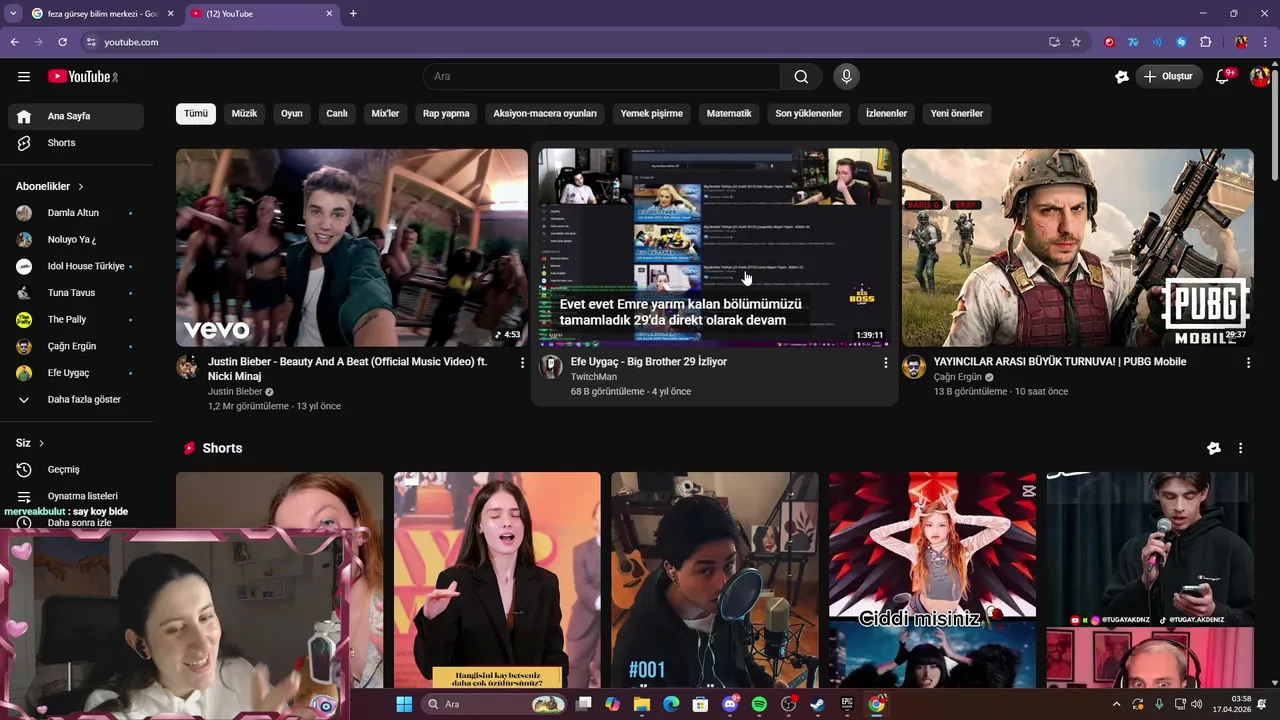Expand Daha fazla göster in subscriptions
This screenshot has height=720, width=1280.
76,399
